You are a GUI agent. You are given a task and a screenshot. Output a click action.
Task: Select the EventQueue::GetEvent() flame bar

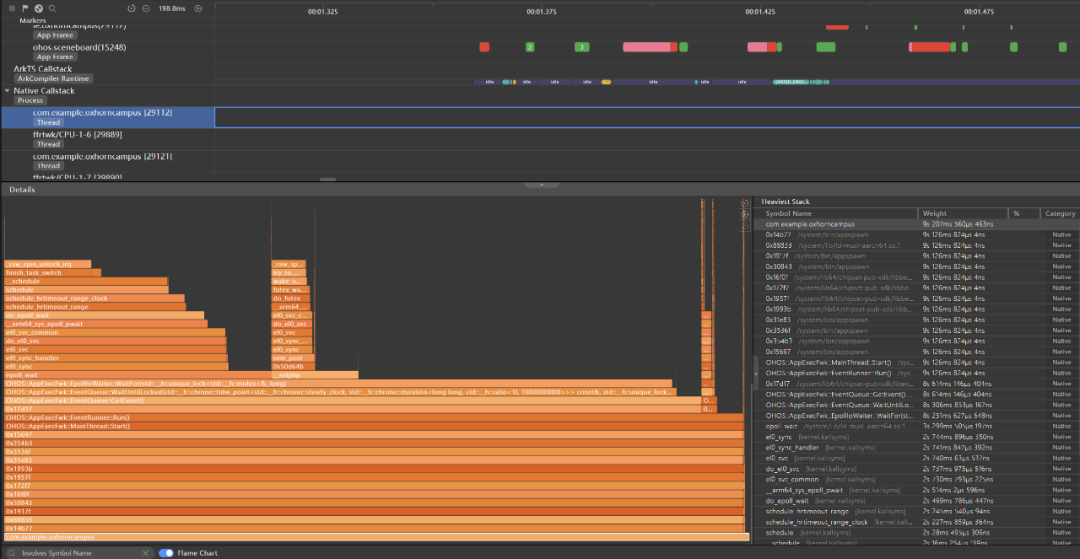tap(352, 401)
